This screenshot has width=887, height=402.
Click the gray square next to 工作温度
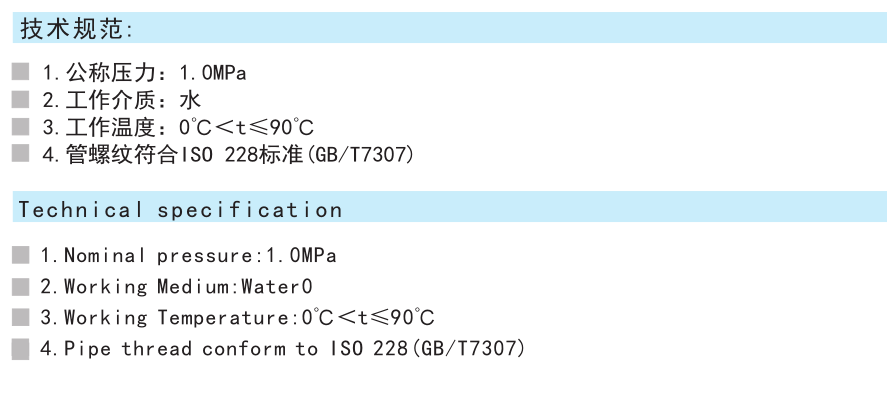(20, 126)
